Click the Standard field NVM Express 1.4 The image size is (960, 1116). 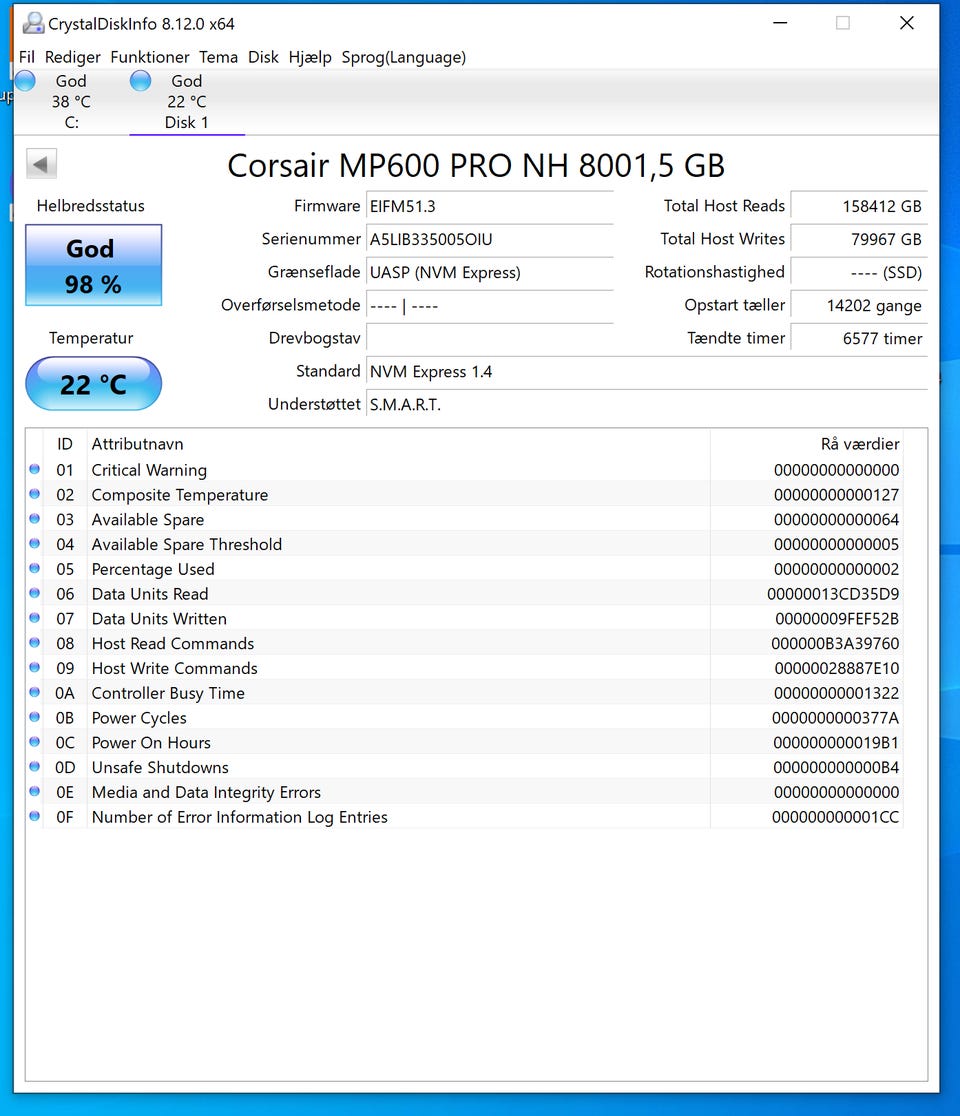647,372
